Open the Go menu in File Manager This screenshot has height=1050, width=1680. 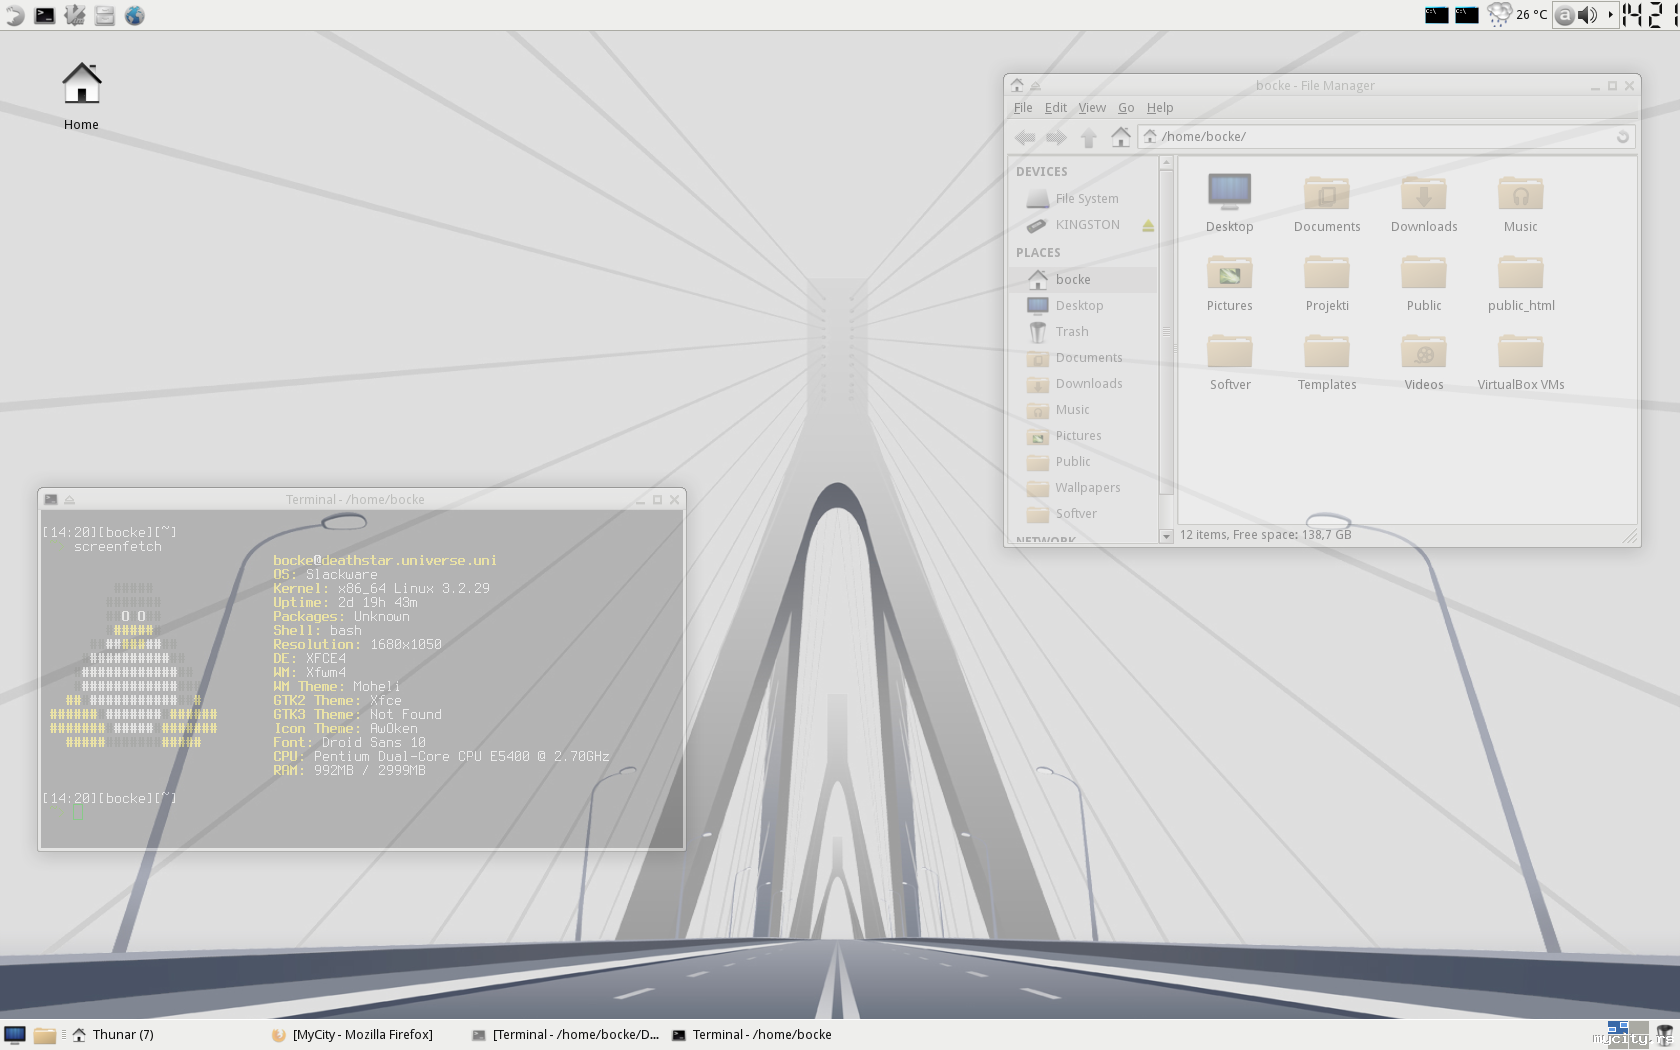tap(1125, 108)
